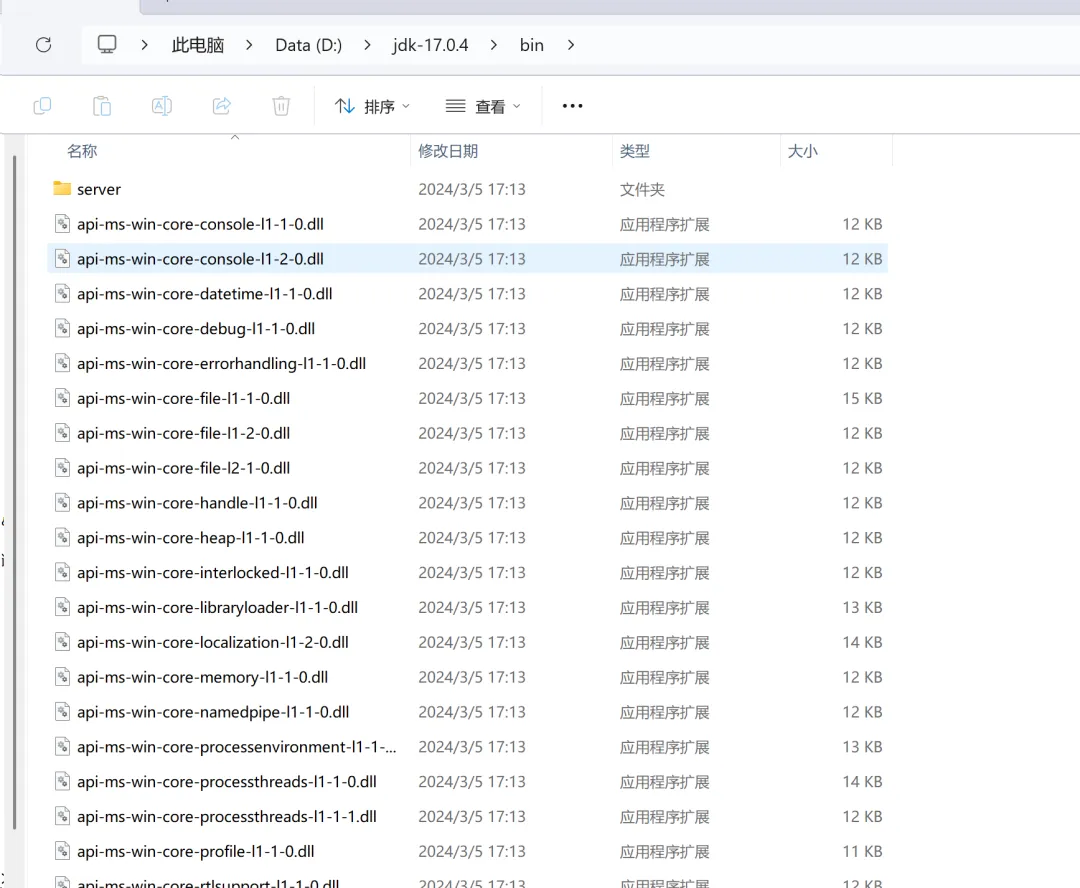Click icon of api-ms-win-core-libraryloader-l1-1-0.dll
This screenshot has width=1080, height=888.
point(62,607)
